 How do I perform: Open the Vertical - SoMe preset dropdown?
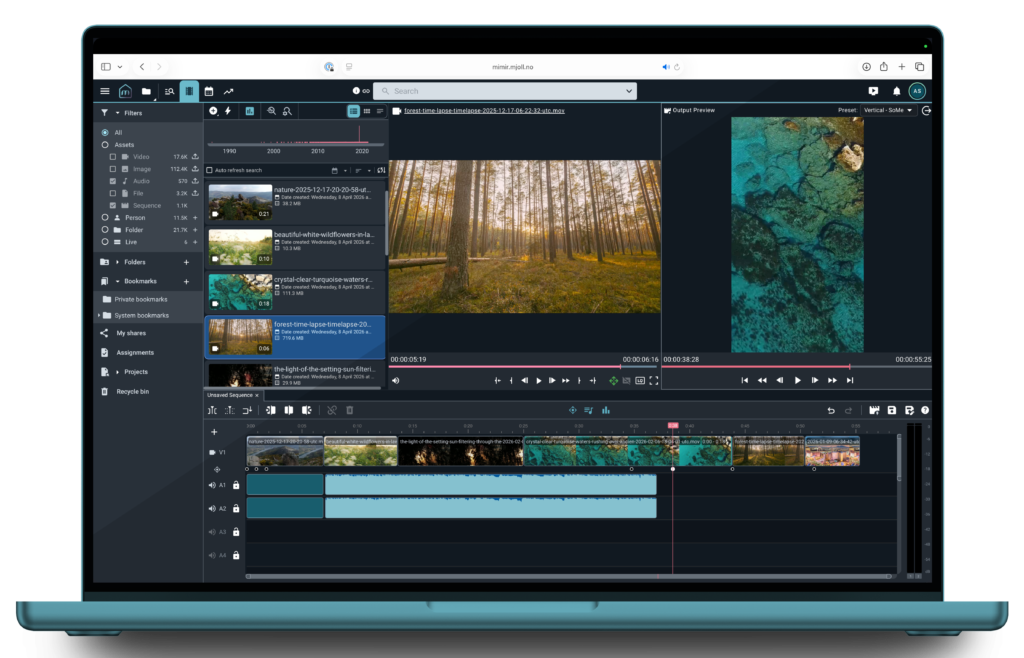pyautogui.click(x=888, y=110)
